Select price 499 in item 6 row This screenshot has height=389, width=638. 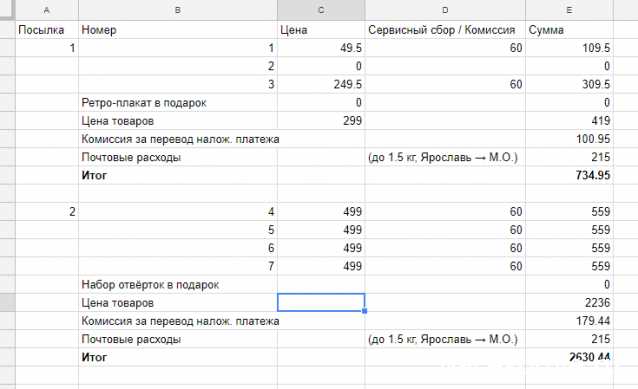click(x=321, y=248)
